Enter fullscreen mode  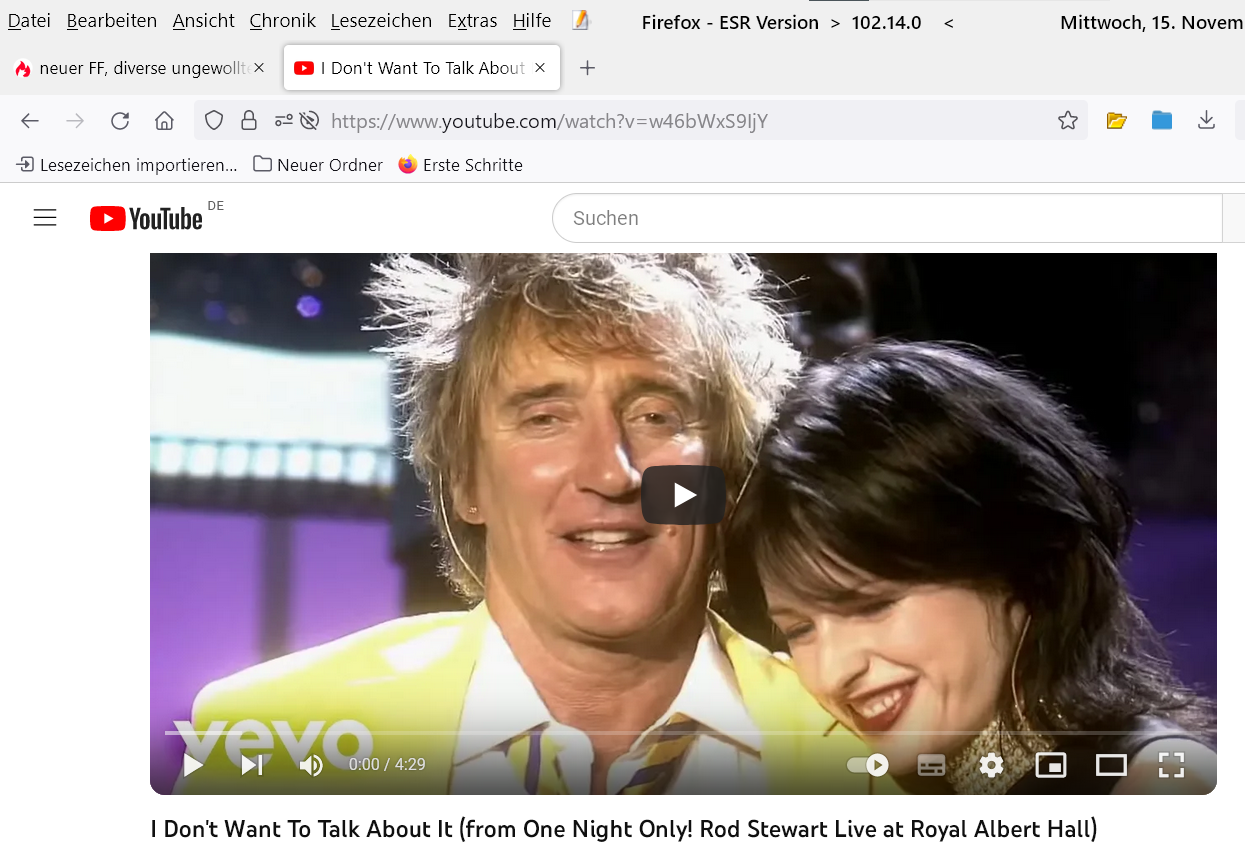pos(1171,765)
